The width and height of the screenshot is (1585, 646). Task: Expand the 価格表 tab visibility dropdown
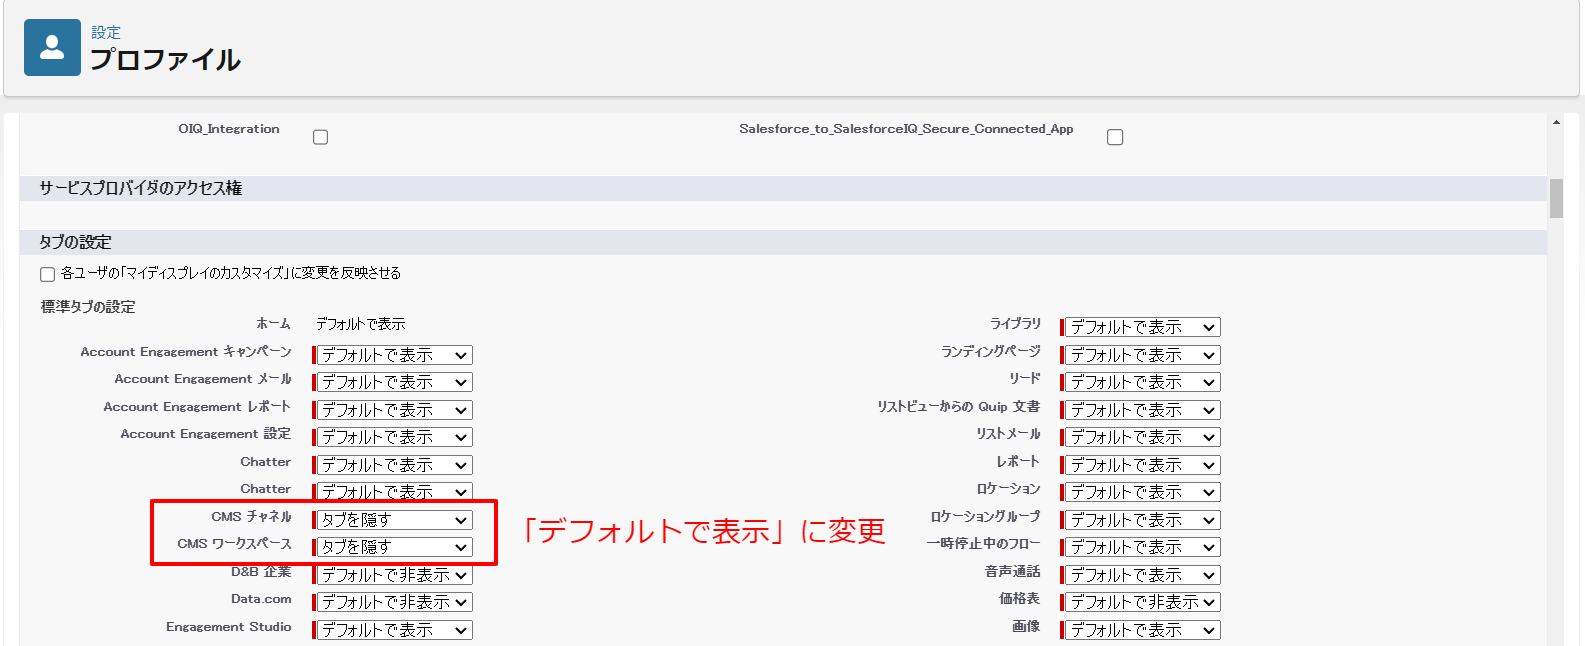pyautogui.click(x=1143, y=602)
